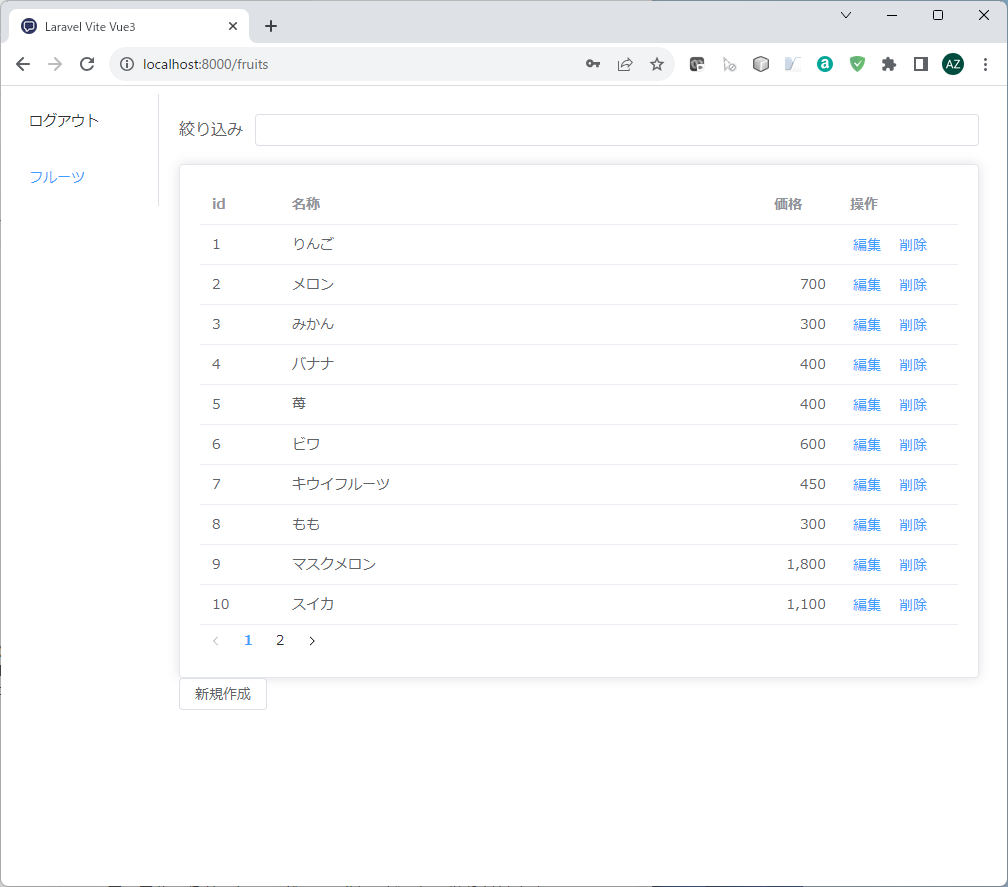Click next page chevron
The height and width of the screenshot is (887, 1008).
click(x=312, y=641)
